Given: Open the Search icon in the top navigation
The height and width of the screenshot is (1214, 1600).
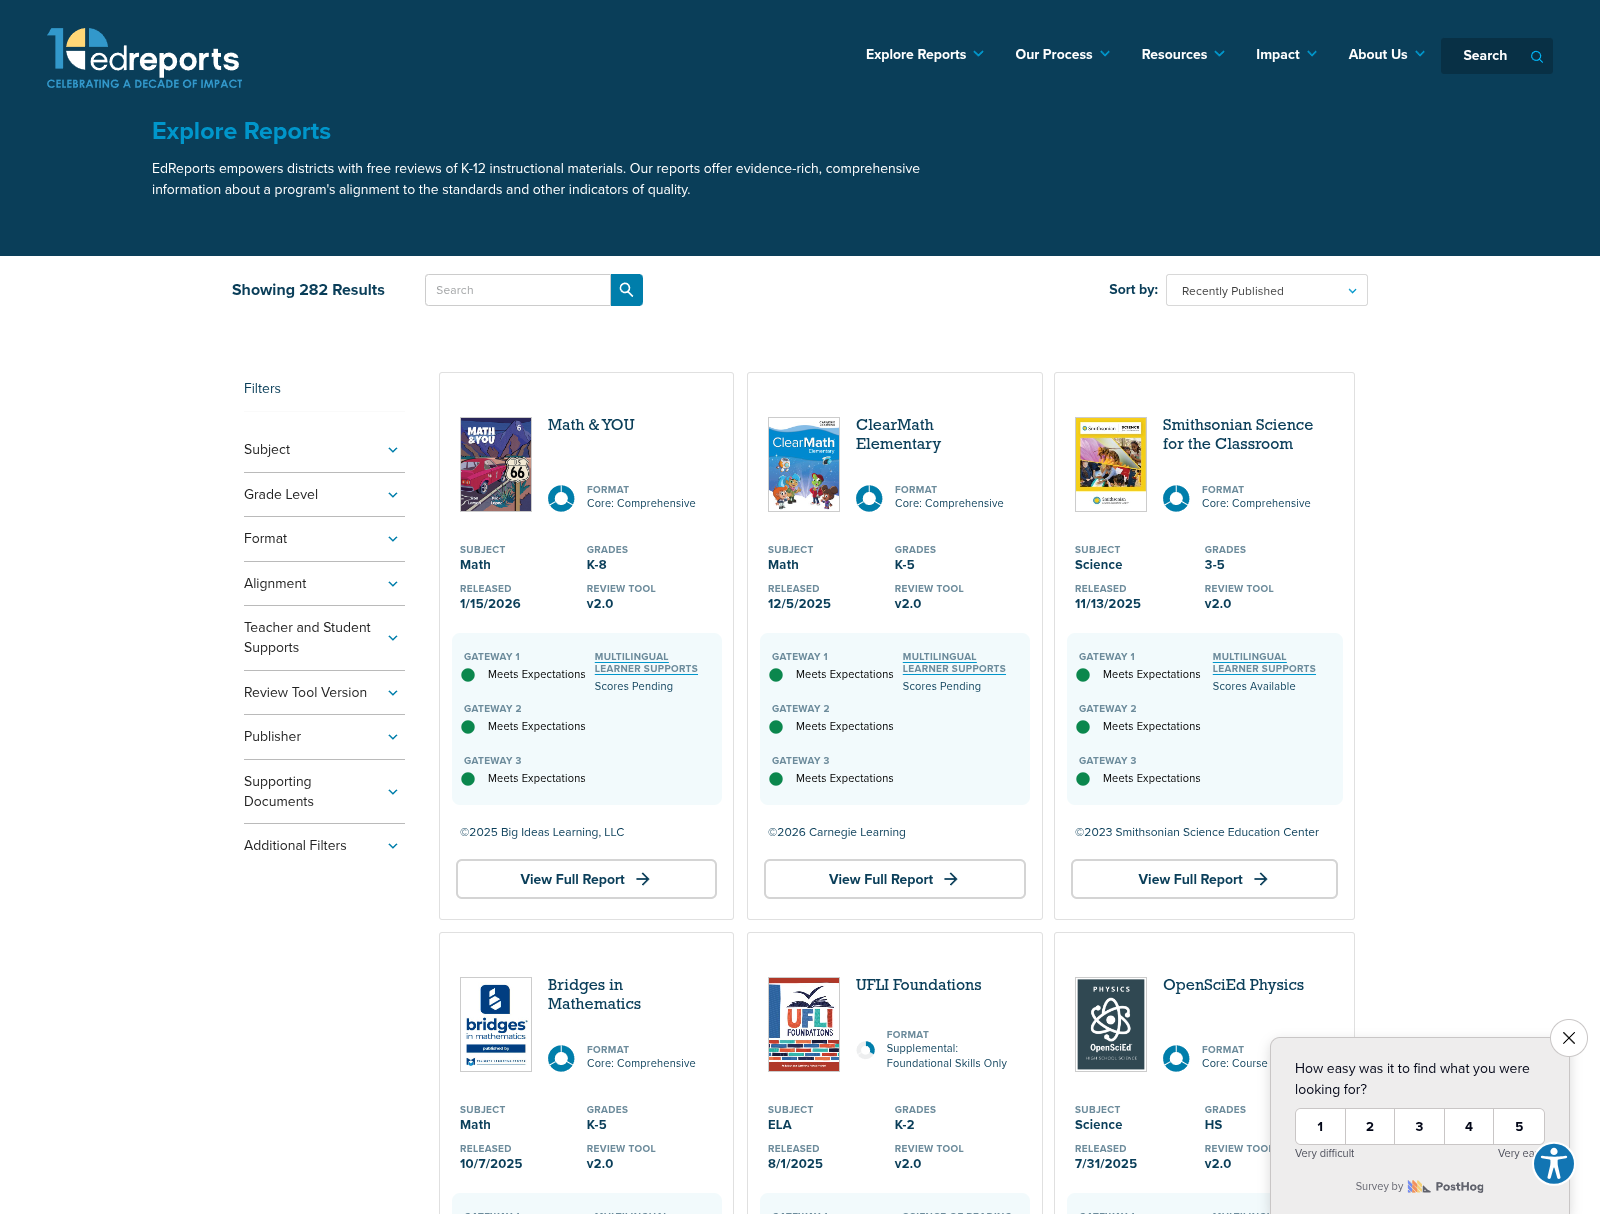Looking at the screenshot, I should point(1537,57).
